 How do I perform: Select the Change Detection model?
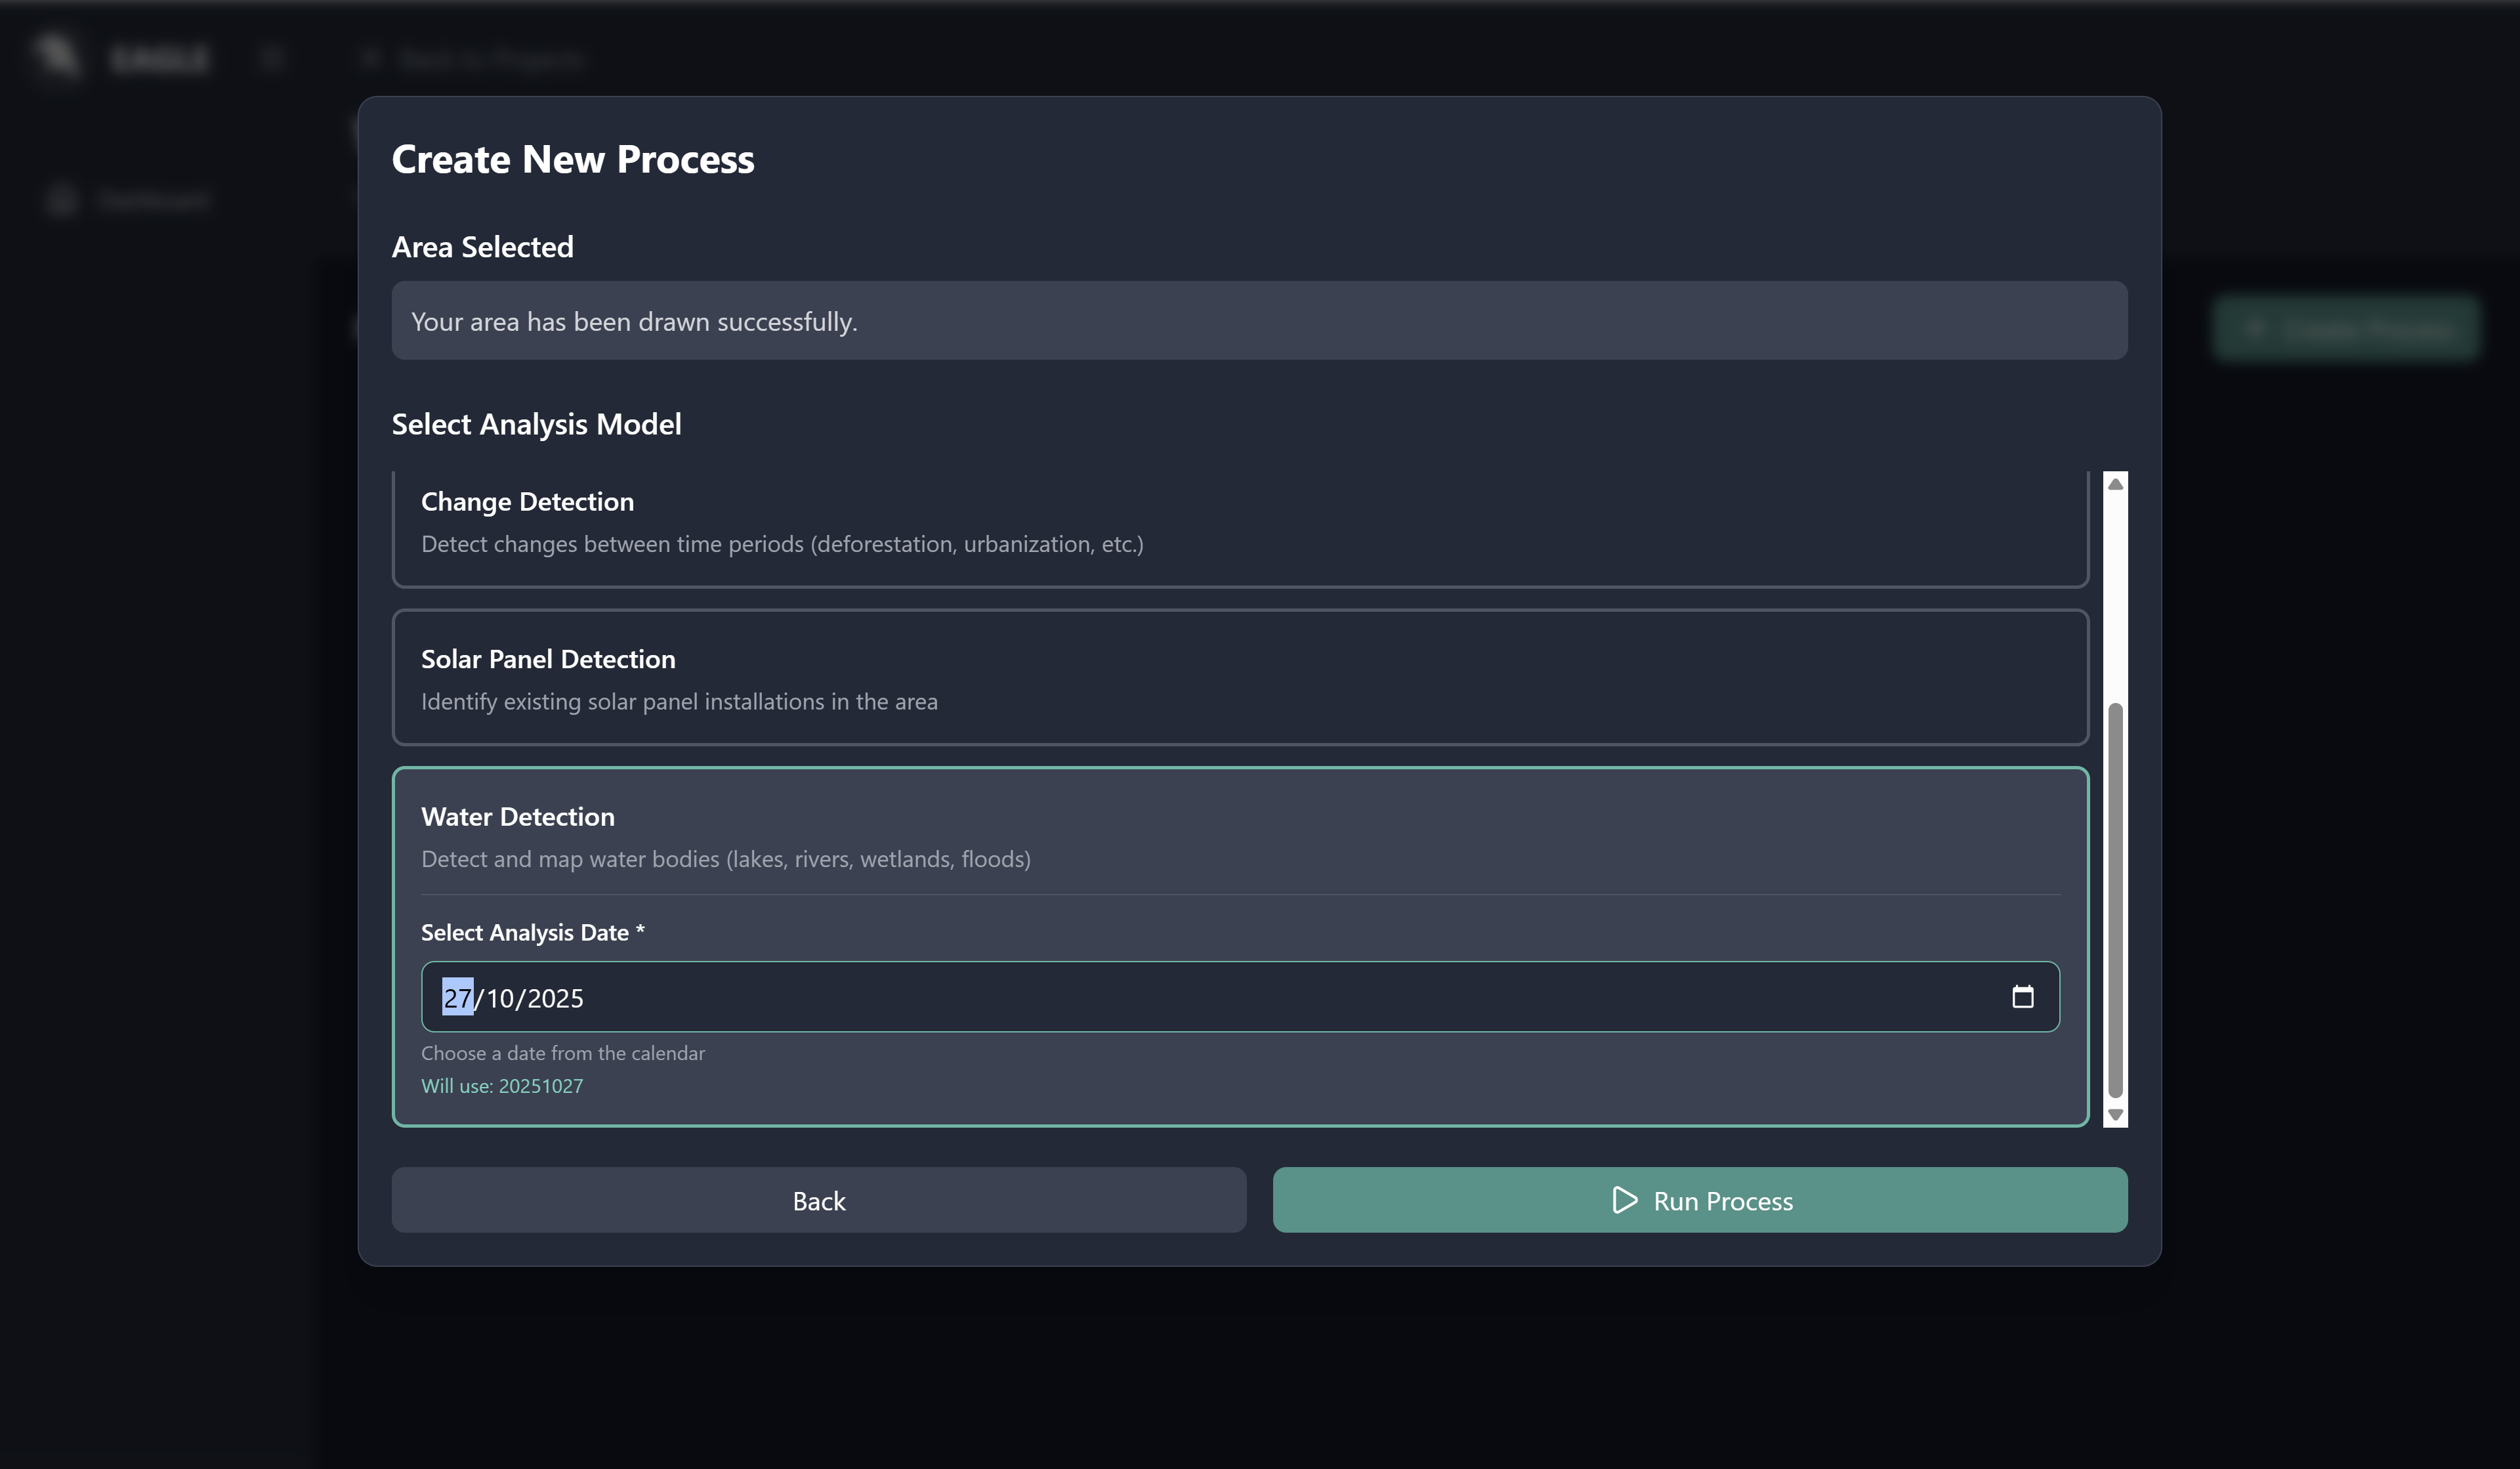(1240, 522)
